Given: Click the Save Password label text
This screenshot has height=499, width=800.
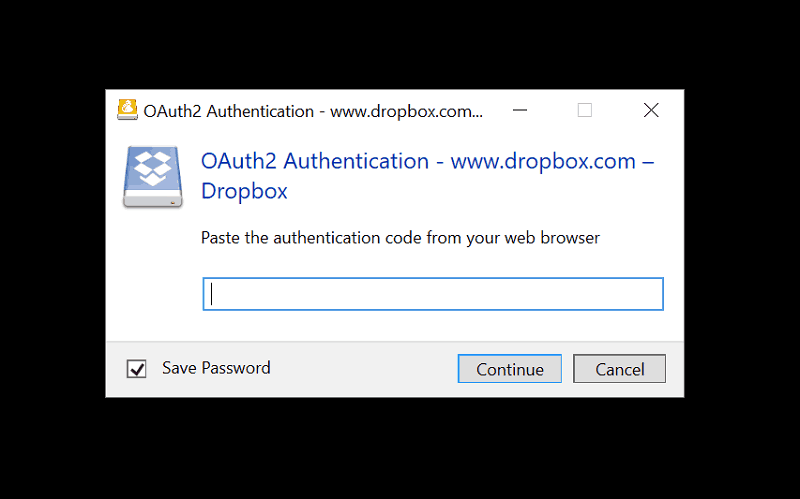Looking at the screenshot, I should coord(216,368).
